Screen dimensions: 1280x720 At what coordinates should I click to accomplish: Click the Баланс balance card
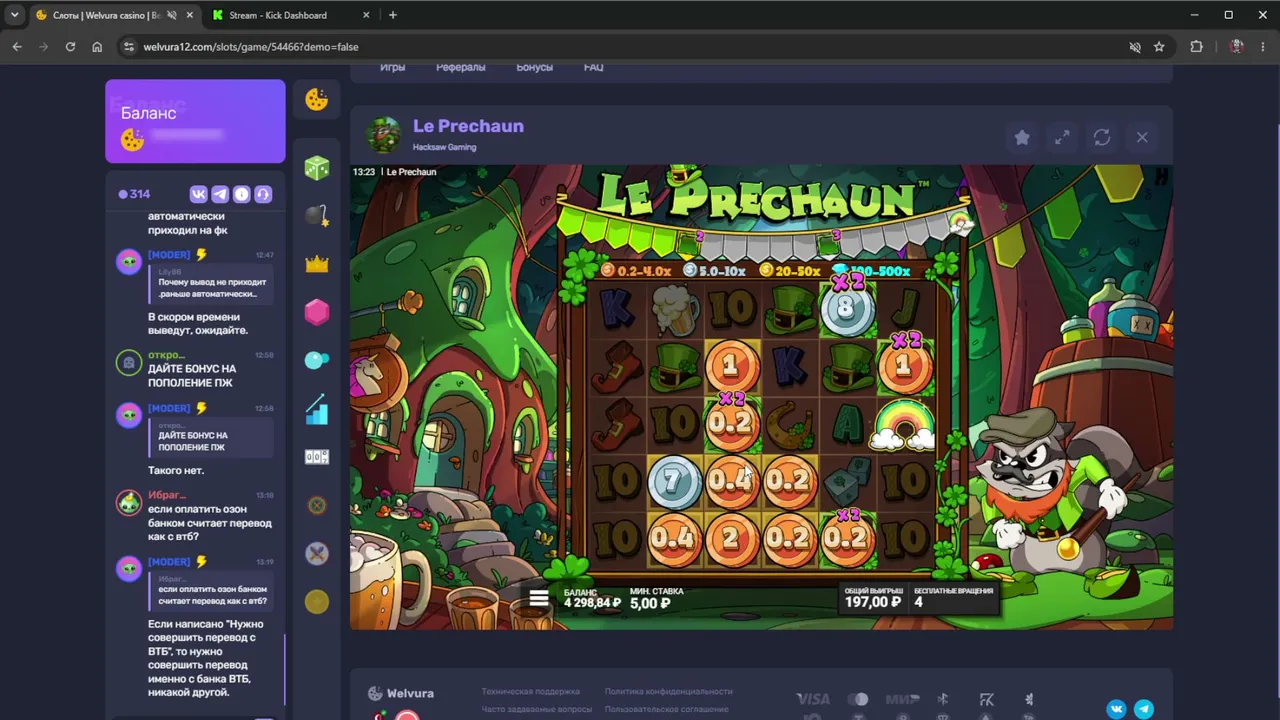pos(195,121)
